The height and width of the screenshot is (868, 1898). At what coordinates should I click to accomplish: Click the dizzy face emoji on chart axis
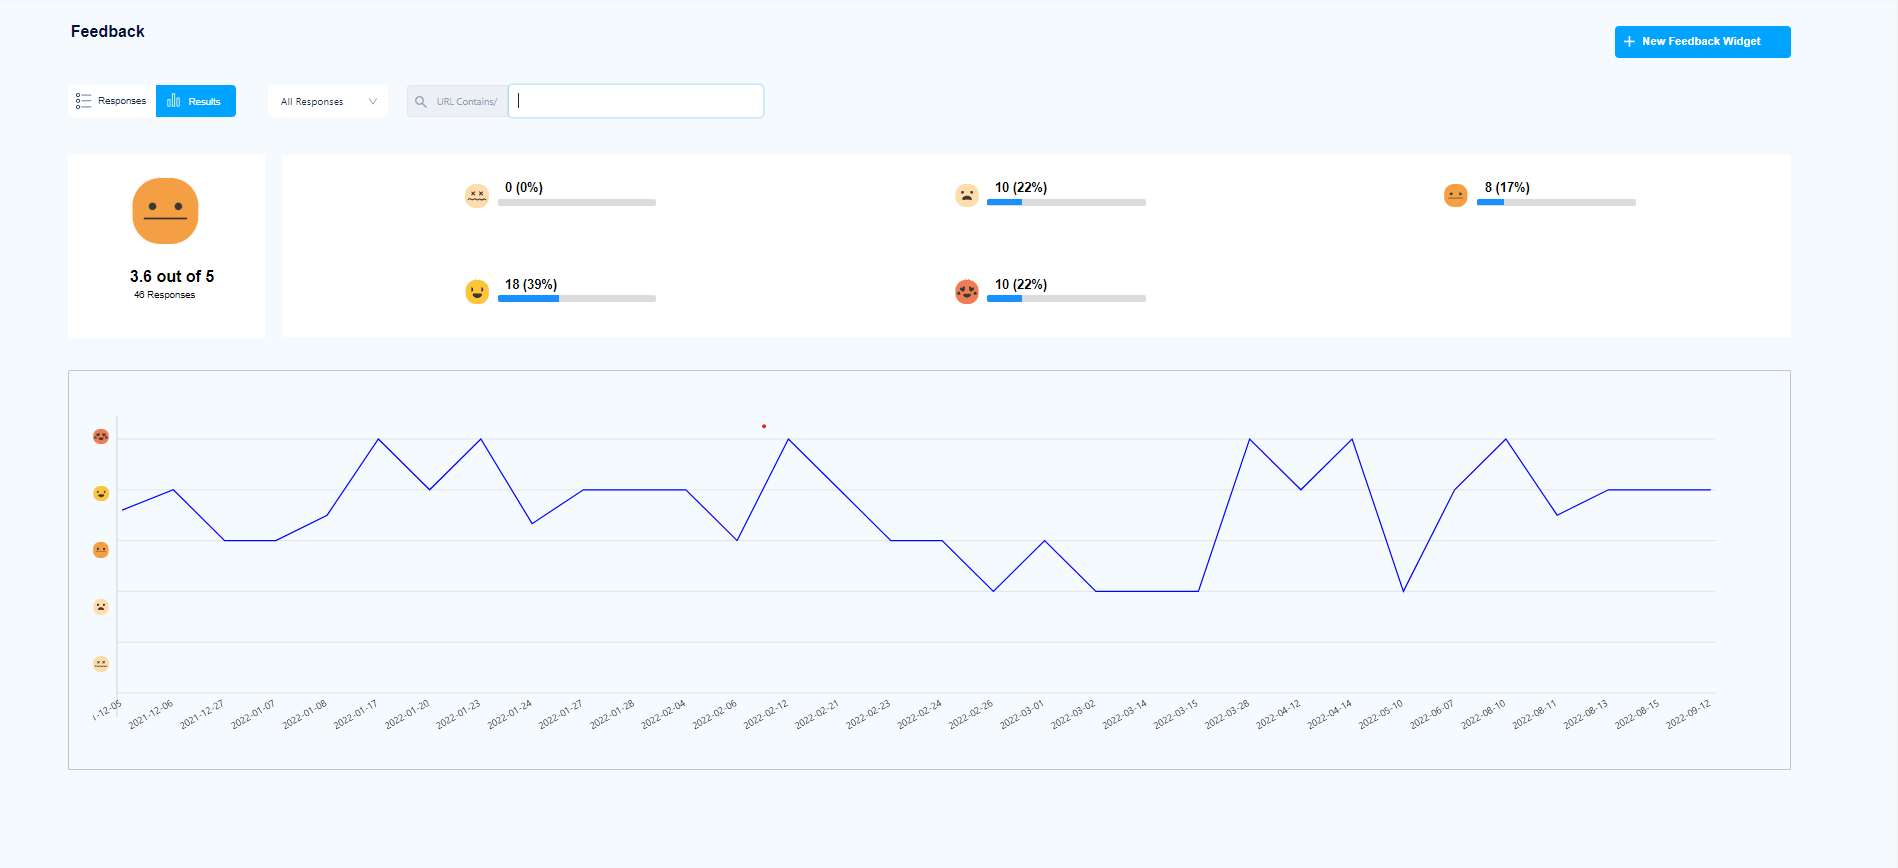point(101,663)
